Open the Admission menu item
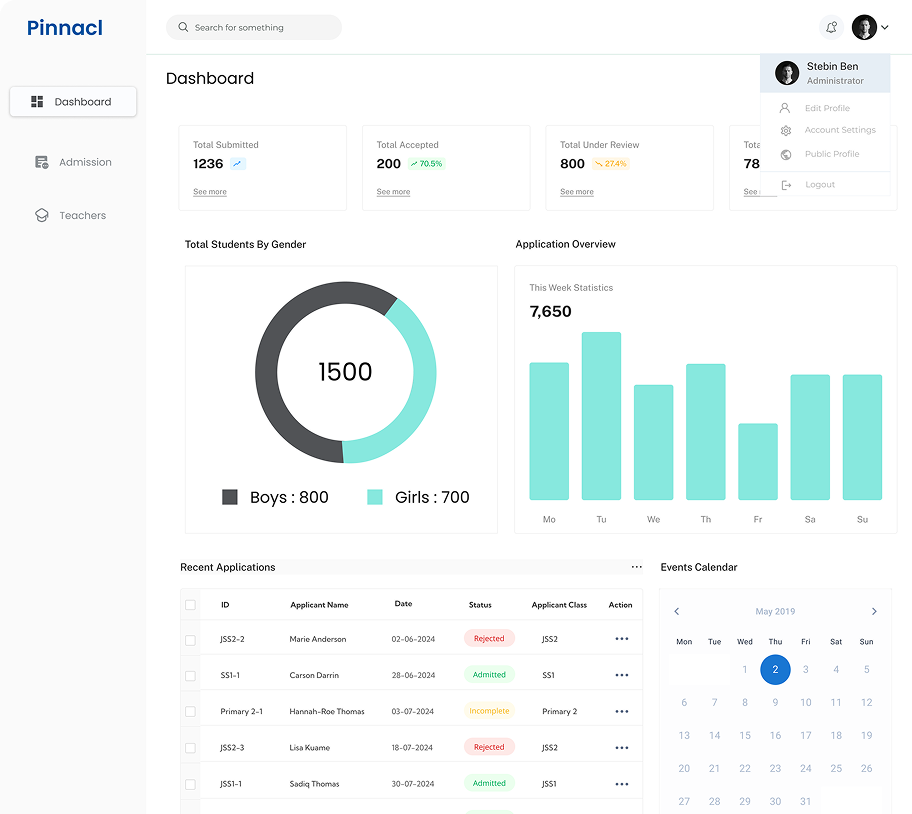Viewport: 912px width, 814px height. (x=85, y=162)
